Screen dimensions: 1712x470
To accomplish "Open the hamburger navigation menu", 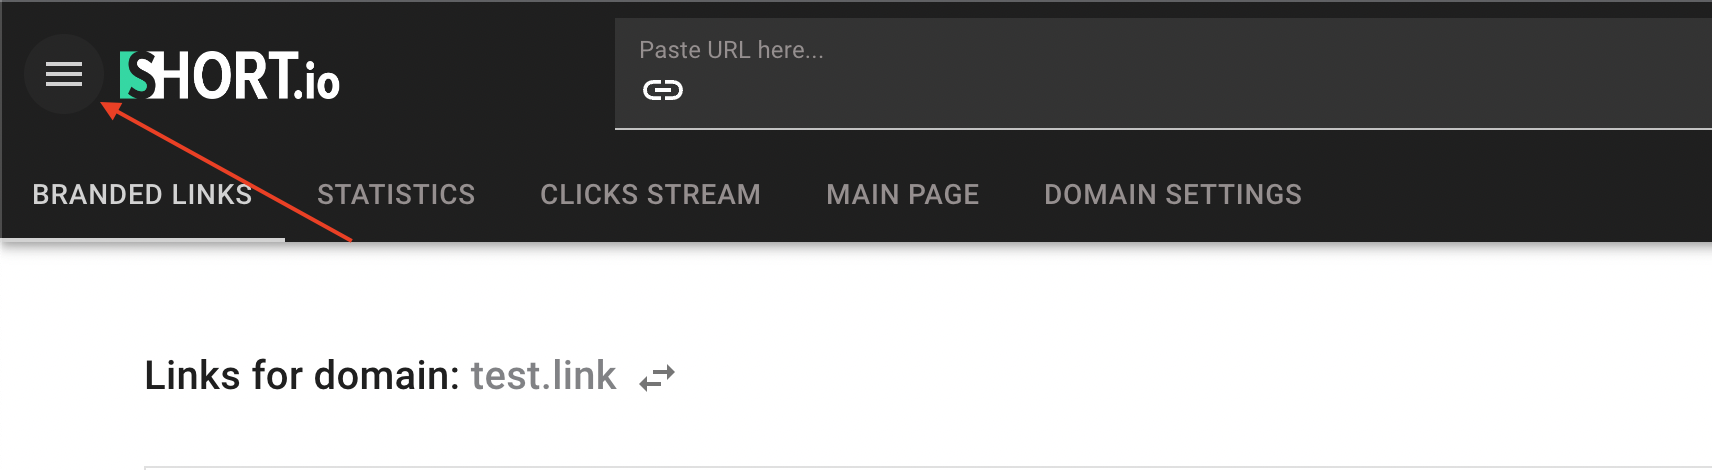I will coord(64,74).
